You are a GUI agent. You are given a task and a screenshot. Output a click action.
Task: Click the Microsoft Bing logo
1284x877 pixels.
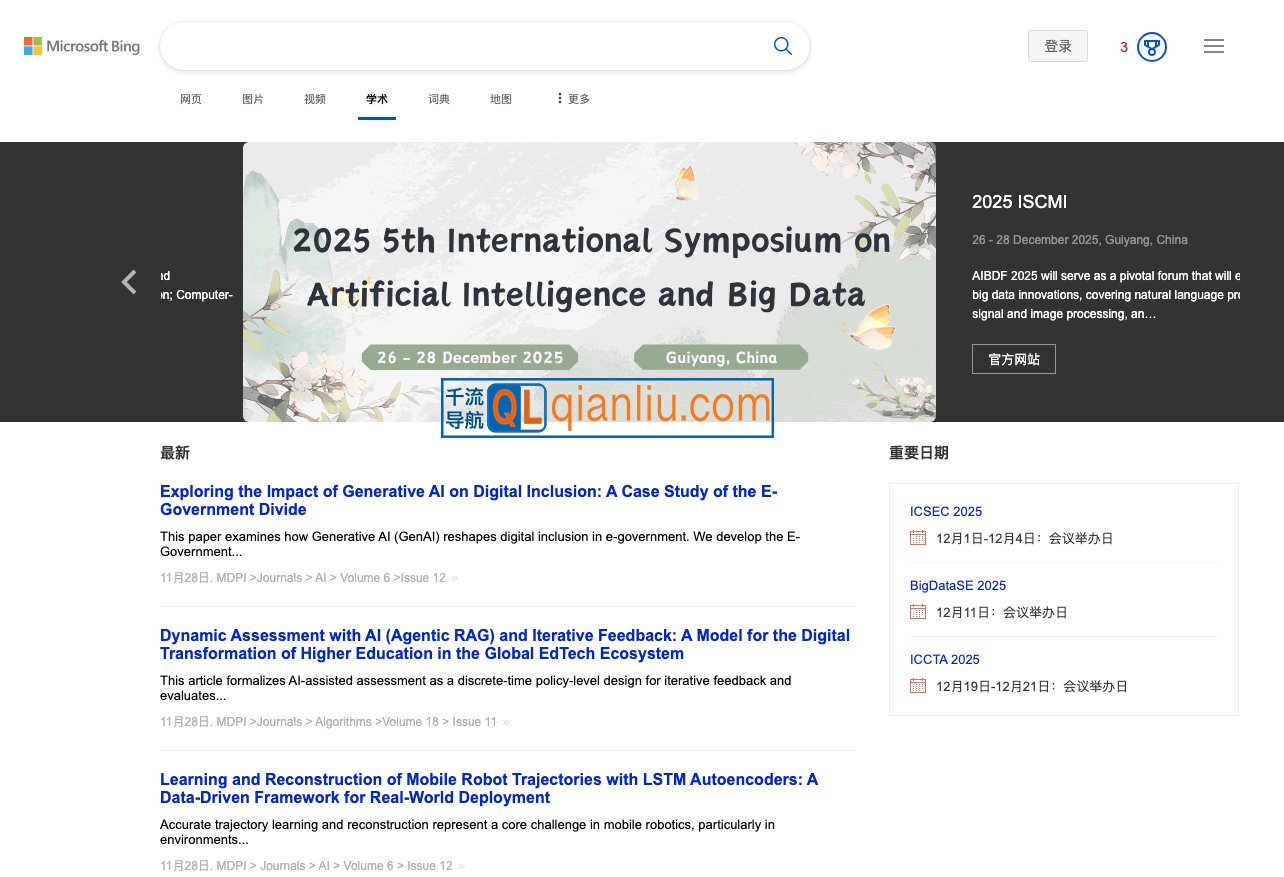[82, 46]
